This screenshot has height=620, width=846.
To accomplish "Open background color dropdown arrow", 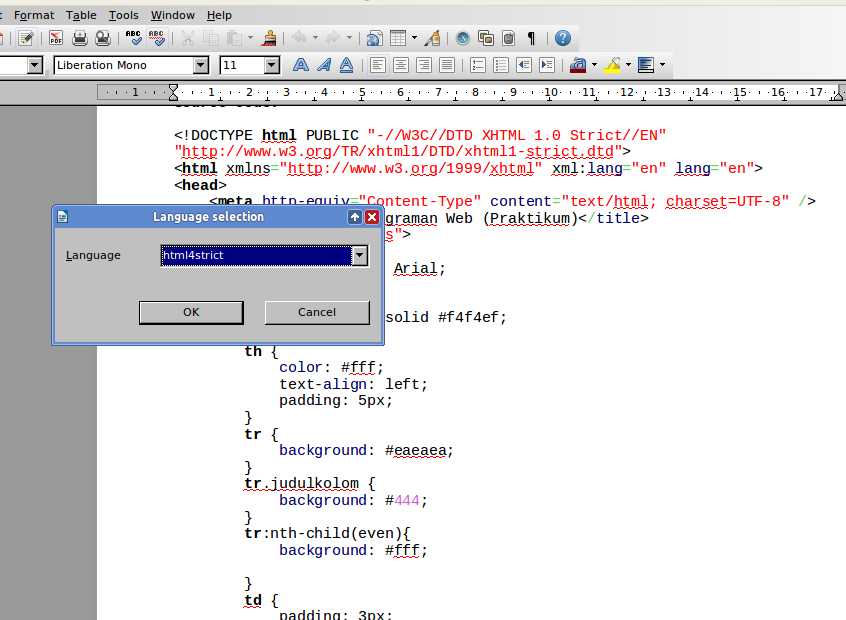I will (x=663, y=65).
